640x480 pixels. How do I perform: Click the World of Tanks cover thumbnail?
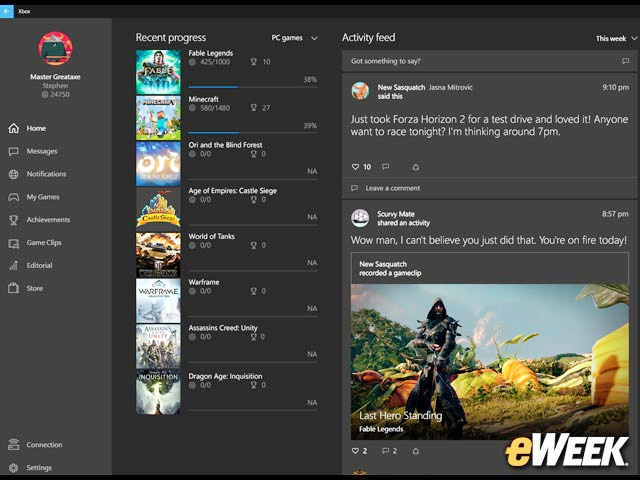tap(158, 255)
